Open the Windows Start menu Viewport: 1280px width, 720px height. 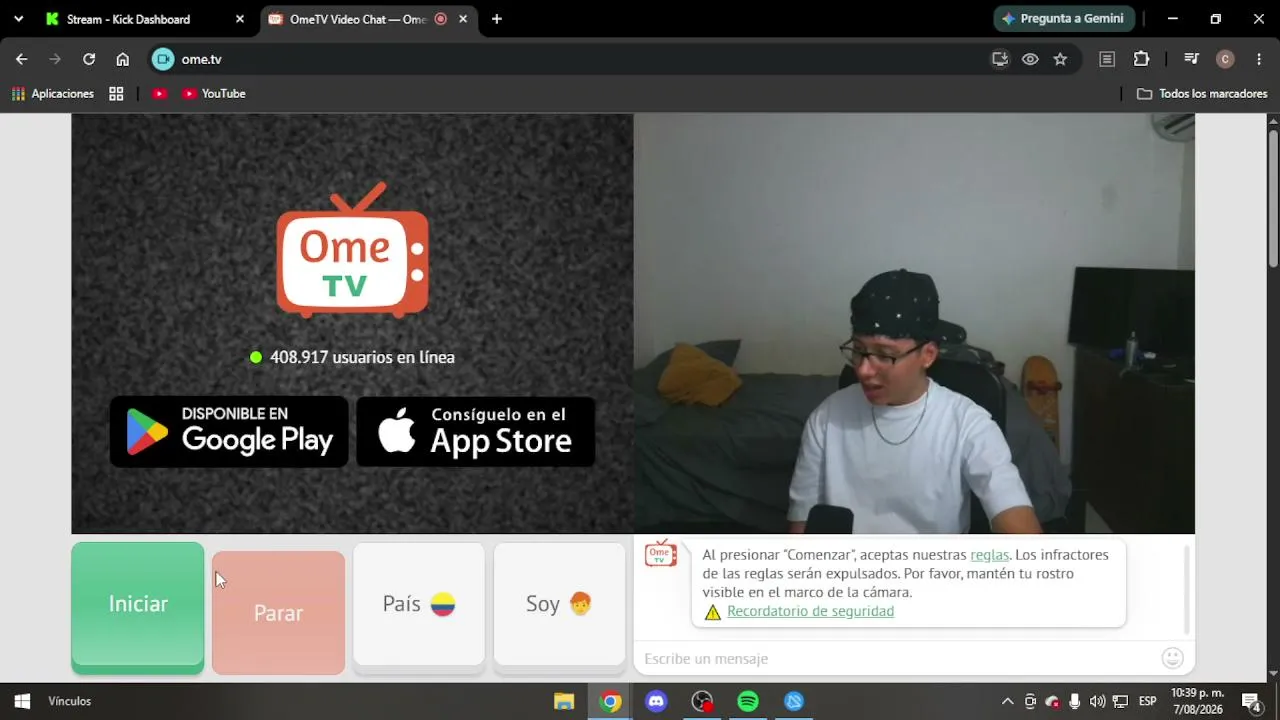click(22, 701)
